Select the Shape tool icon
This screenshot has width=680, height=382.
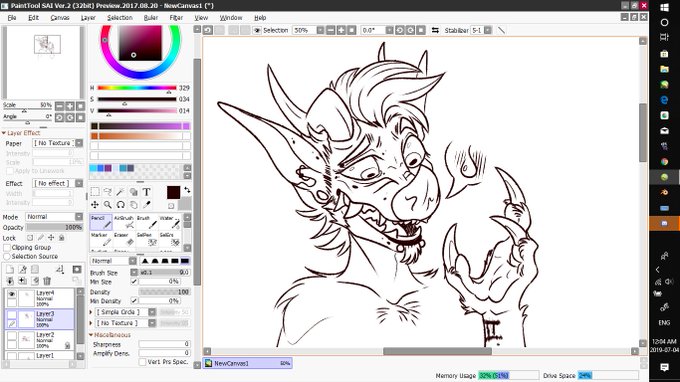(134, 192)
